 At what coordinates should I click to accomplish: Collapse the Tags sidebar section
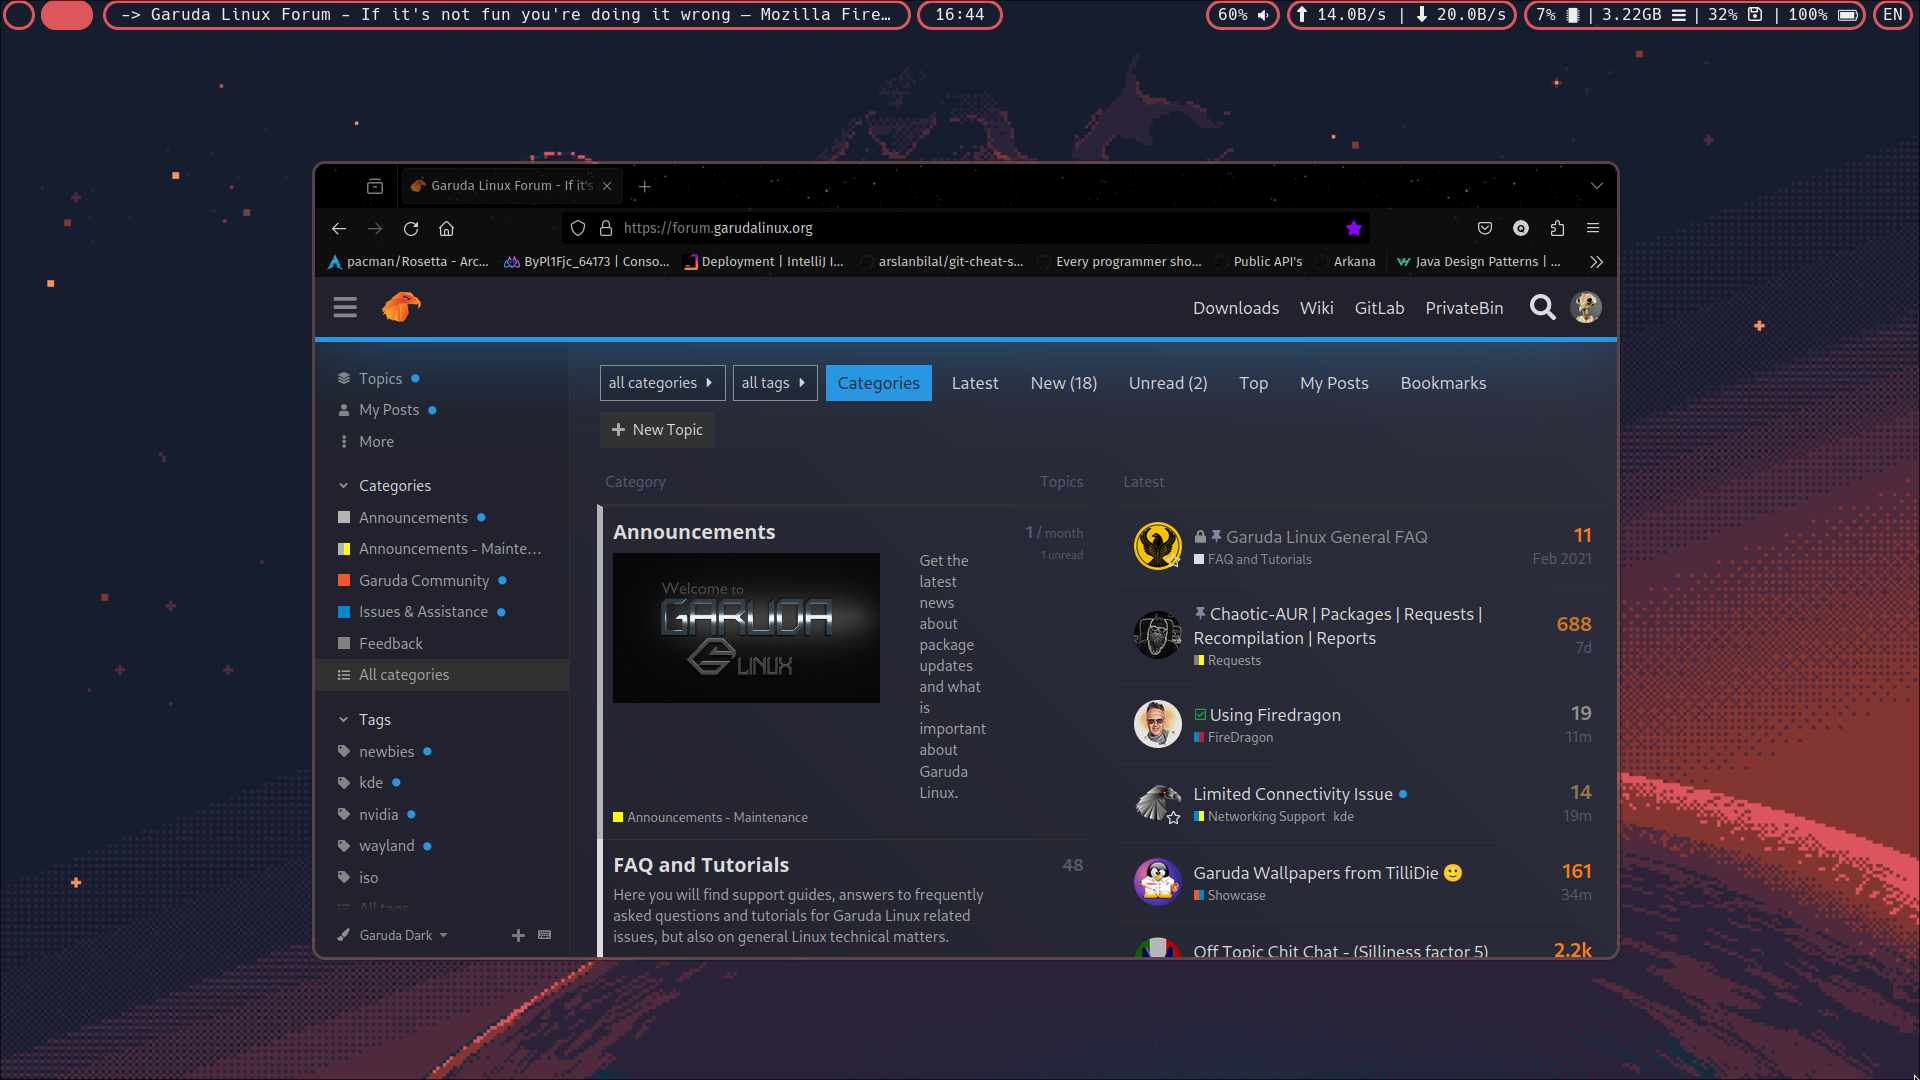pos(365,720)
